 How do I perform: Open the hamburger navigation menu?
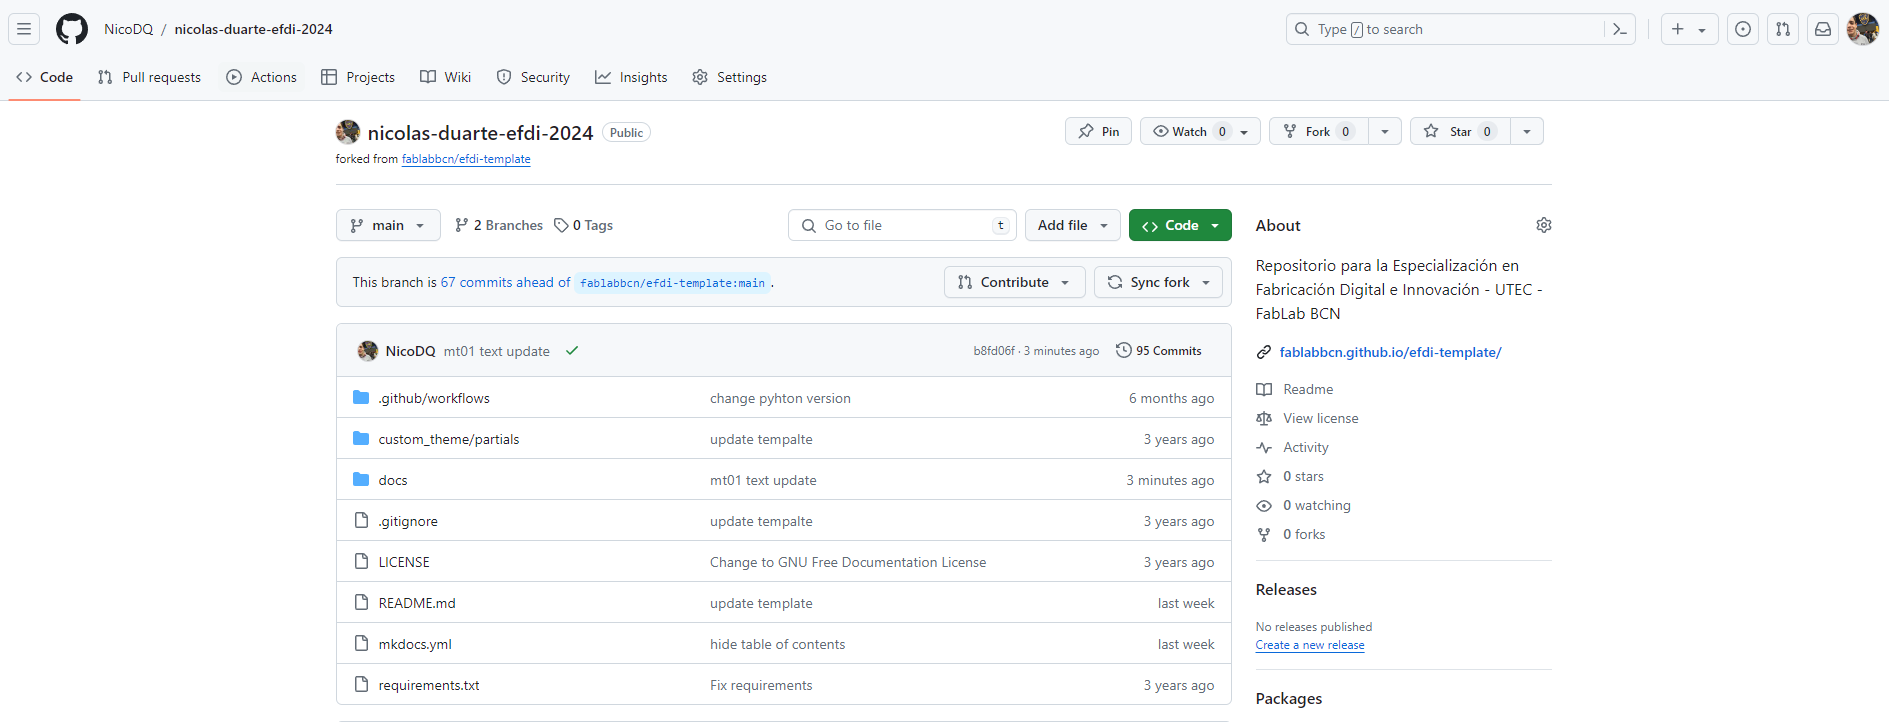point(24,29)
